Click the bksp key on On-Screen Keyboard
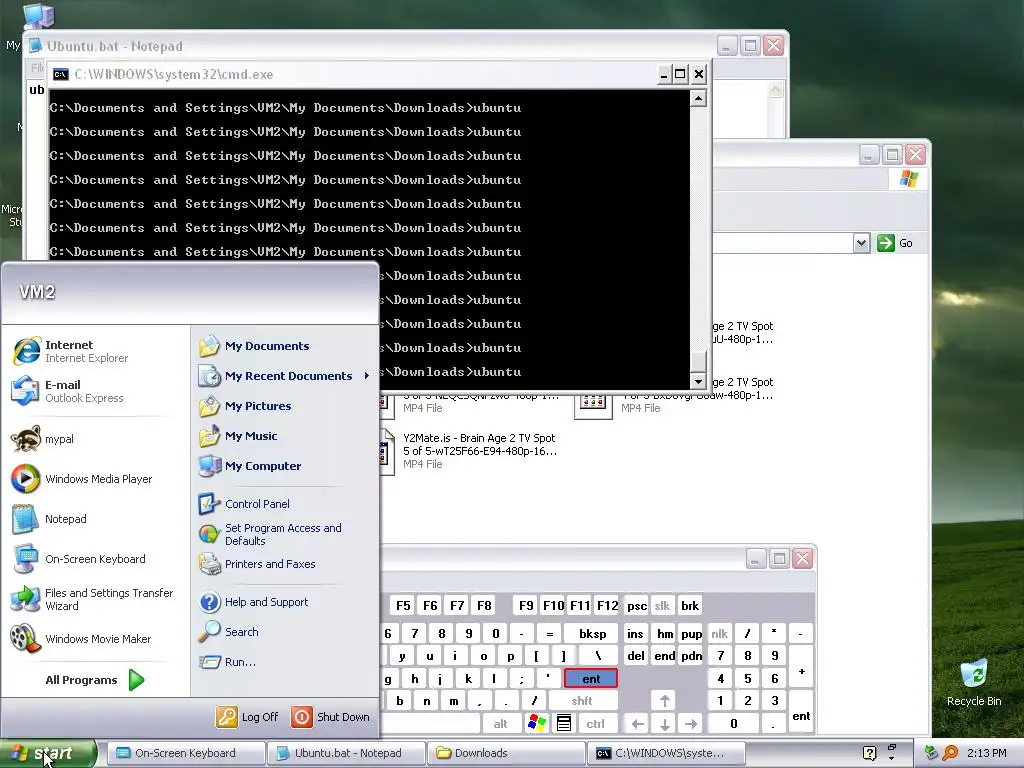 (592, 633)
